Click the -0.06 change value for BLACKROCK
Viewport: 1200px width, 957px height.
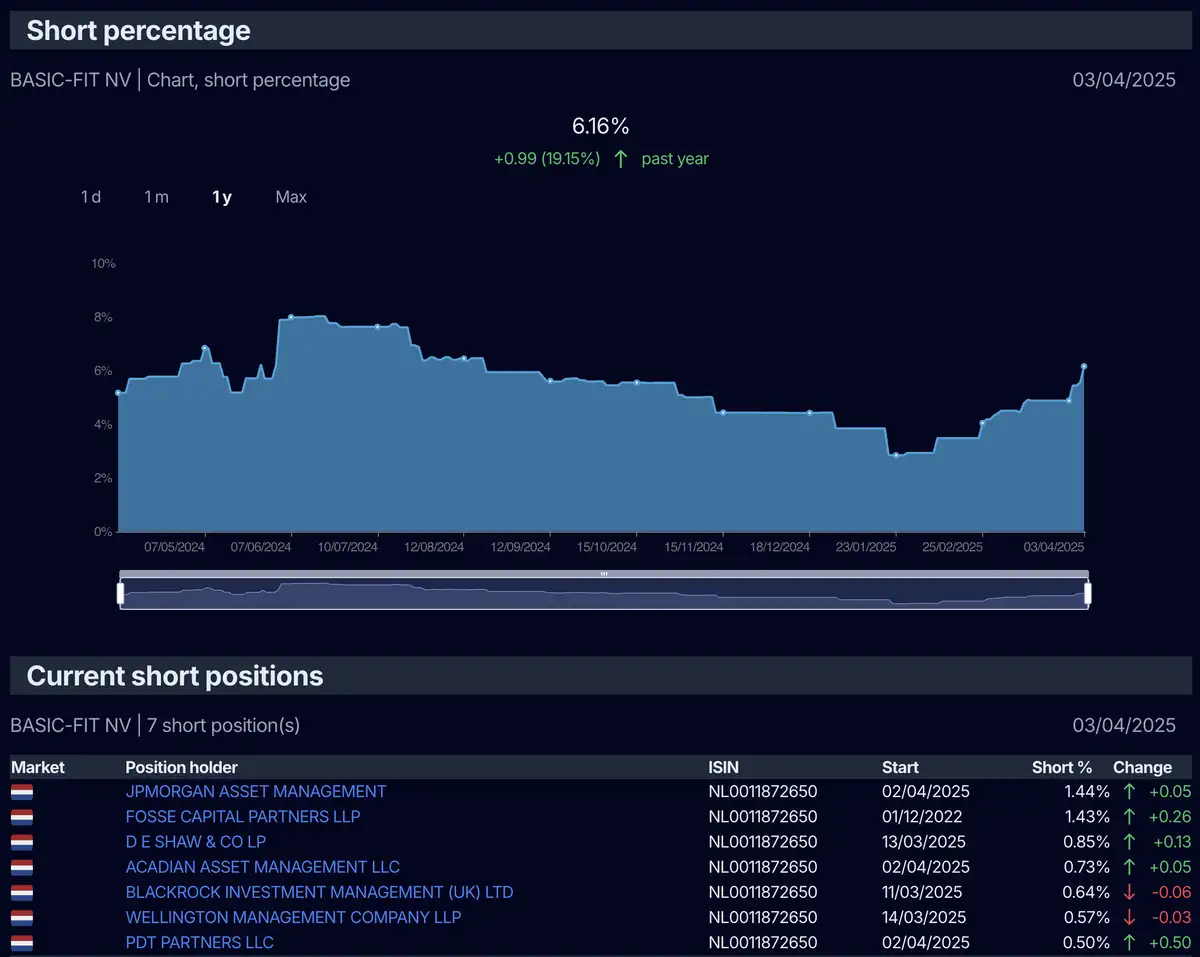(1170, 892)
